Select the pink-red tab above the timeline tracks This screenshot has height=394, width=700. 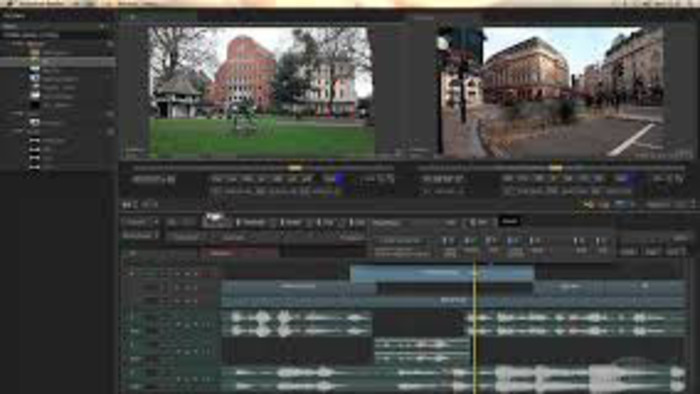239,253
